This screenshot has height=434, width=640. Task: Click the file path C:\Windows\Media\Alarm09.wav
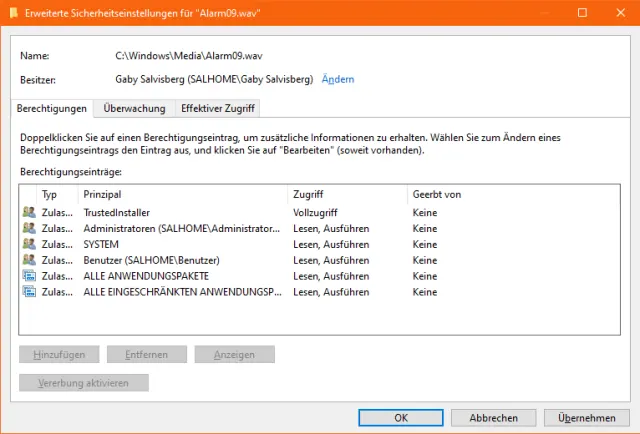189,56
